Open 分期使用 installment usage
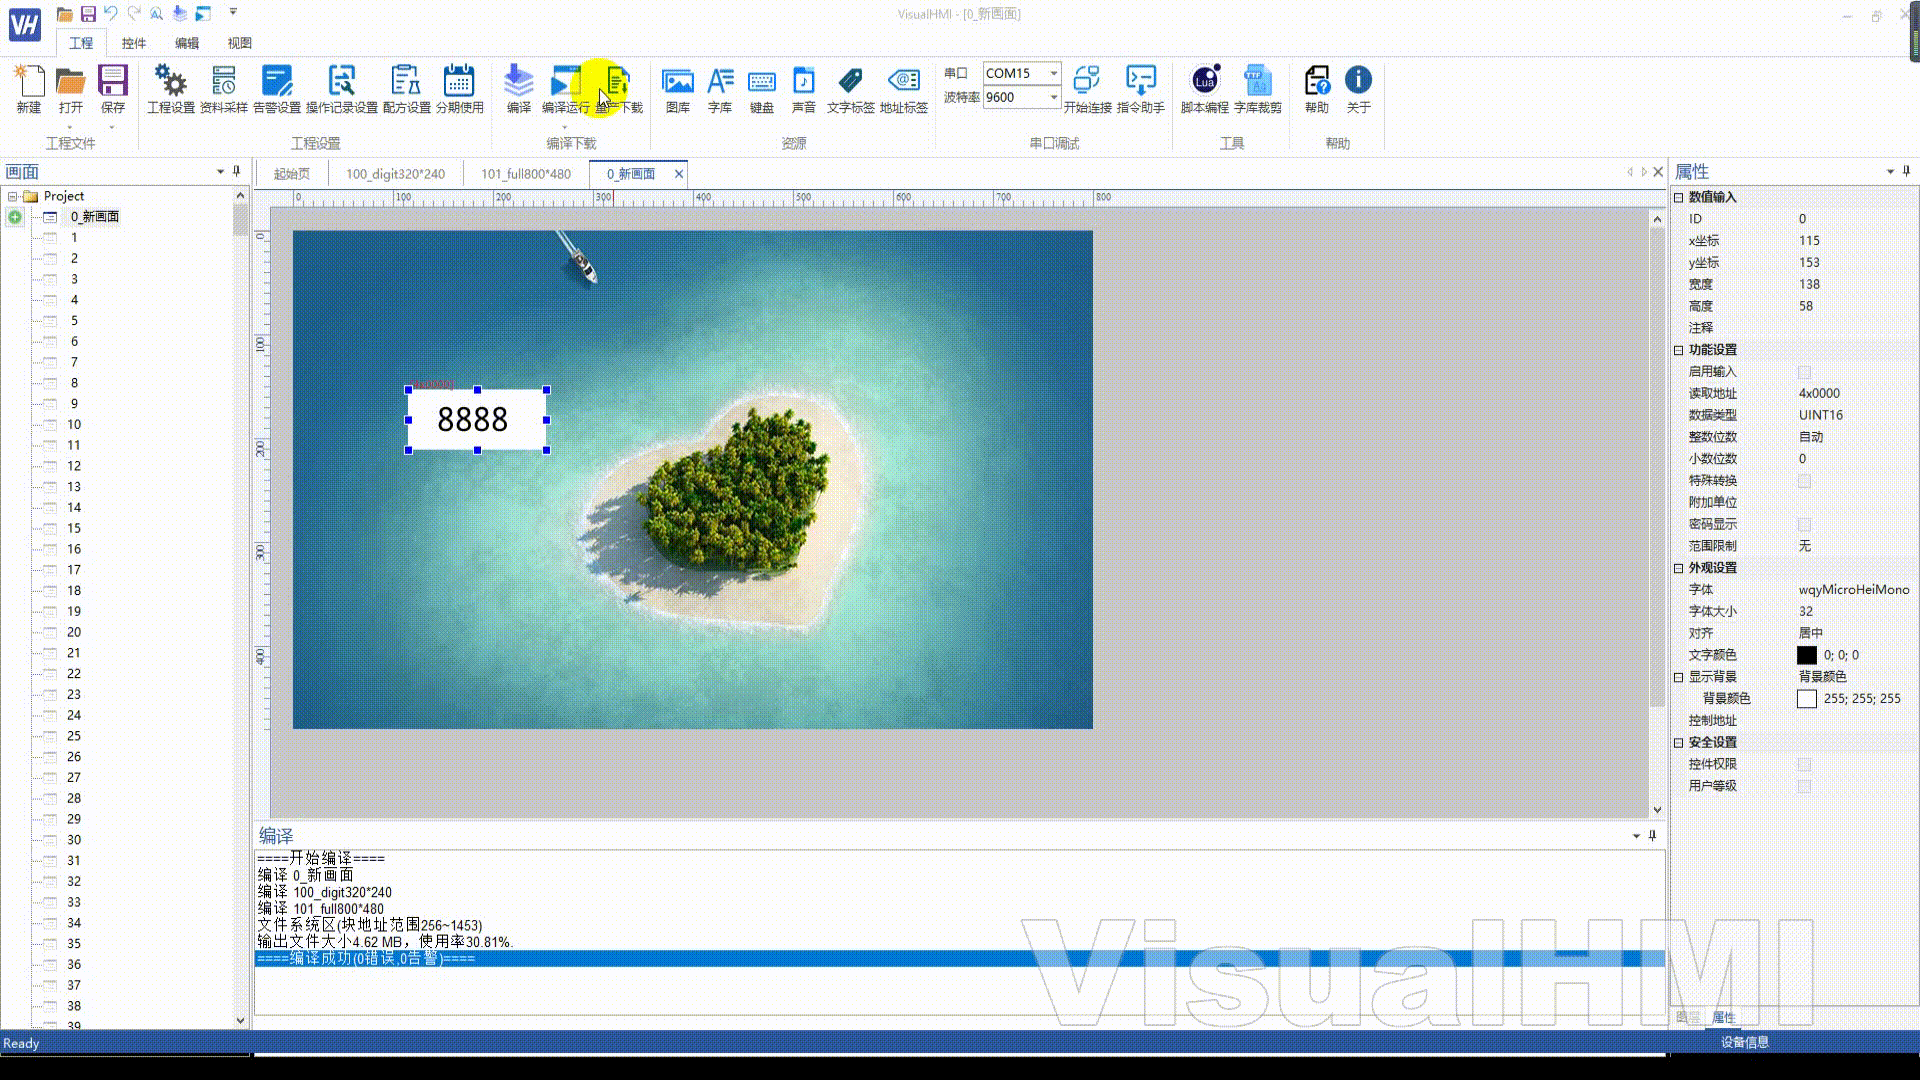The height and width of the screenshot is (1080, 1920). (459, 89)
